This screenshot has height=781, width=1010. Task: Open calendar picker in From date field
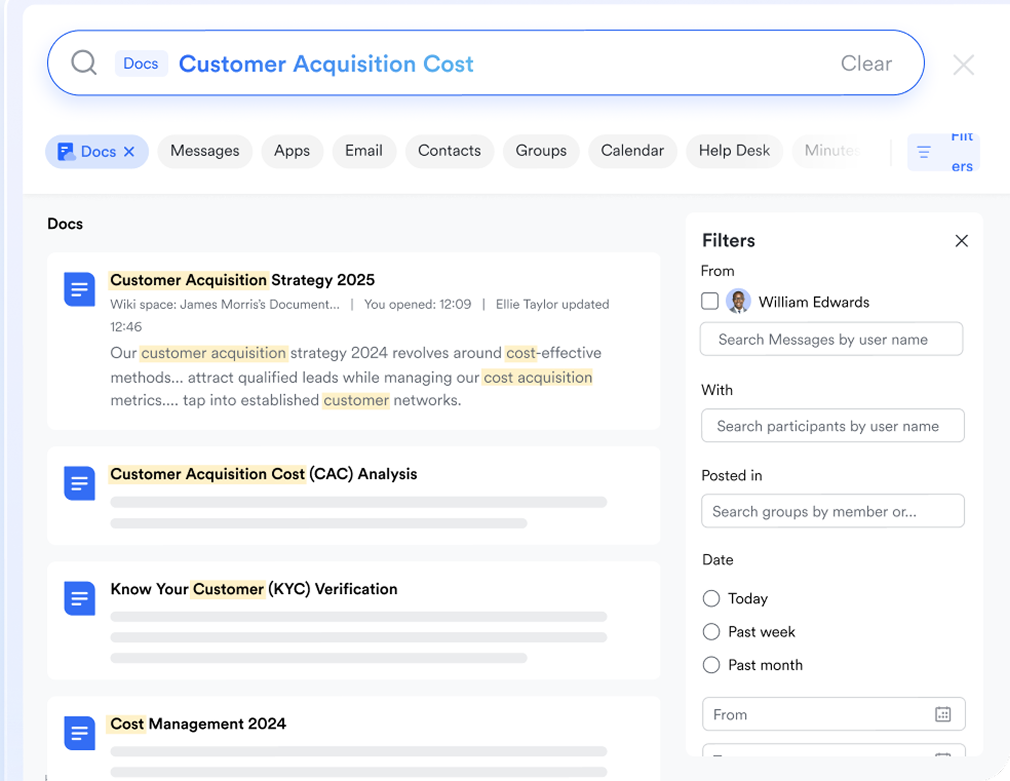(x=942, y=714)
